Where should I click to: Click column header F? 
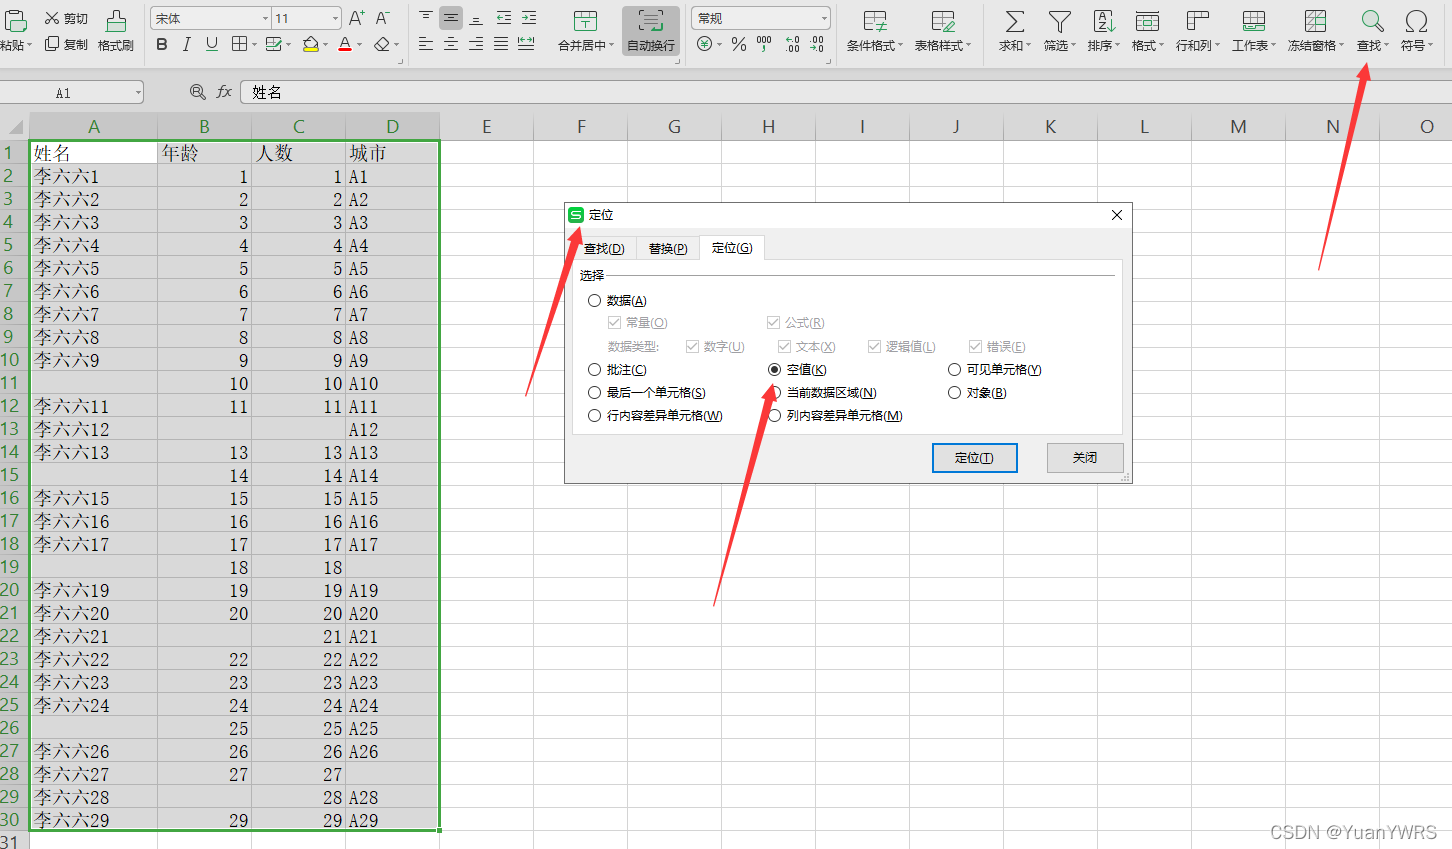(x=581, y=127)
